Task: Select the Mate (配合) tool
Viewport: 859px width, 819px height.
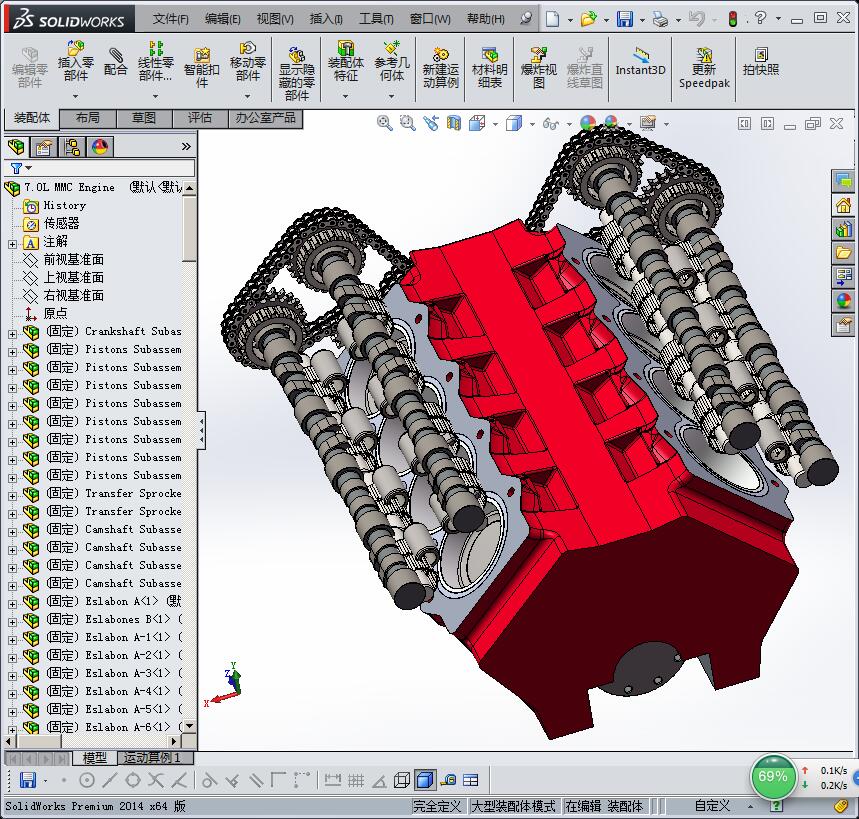Action: click(x=115, y=61)
